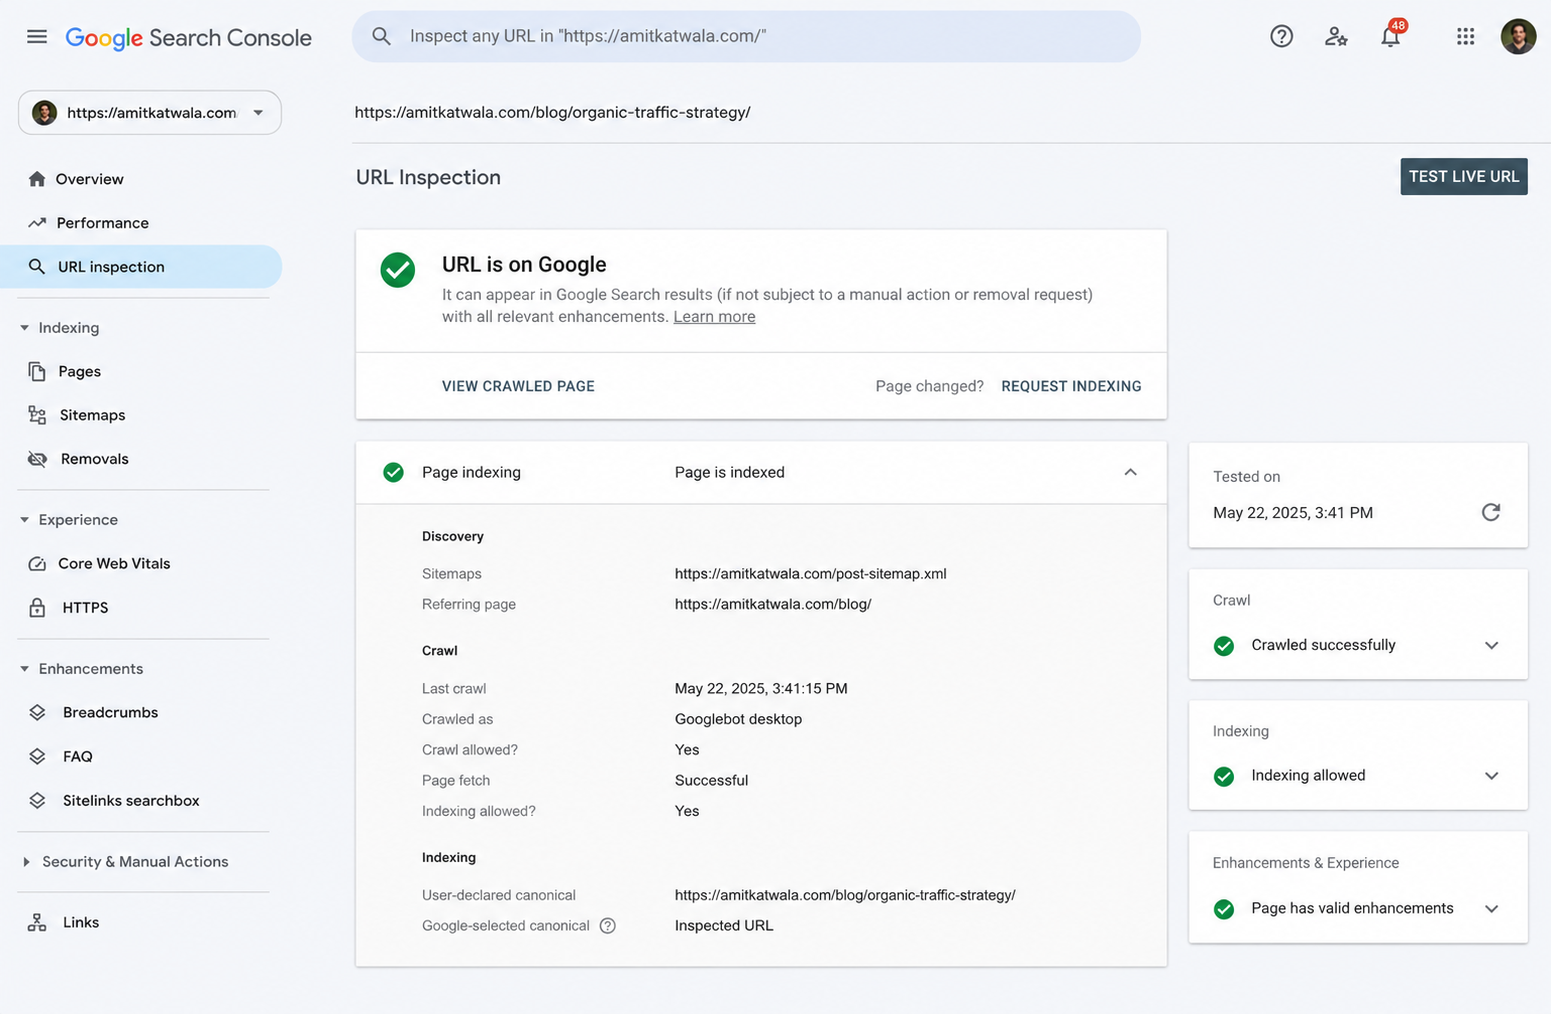Click green check beside Crawled successfully
Image resolution: width=1551 pixels, height=1014 pixels.
pos(1224,645)
